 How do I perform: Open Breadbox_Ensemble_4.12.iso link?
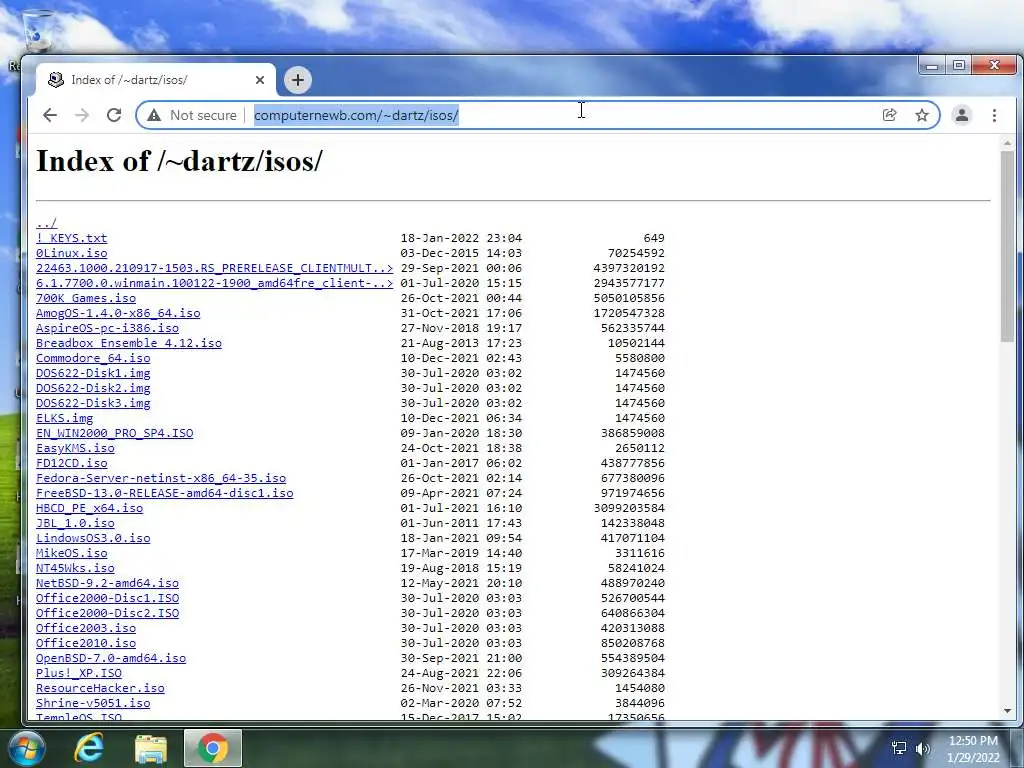[x=129, y=344]
